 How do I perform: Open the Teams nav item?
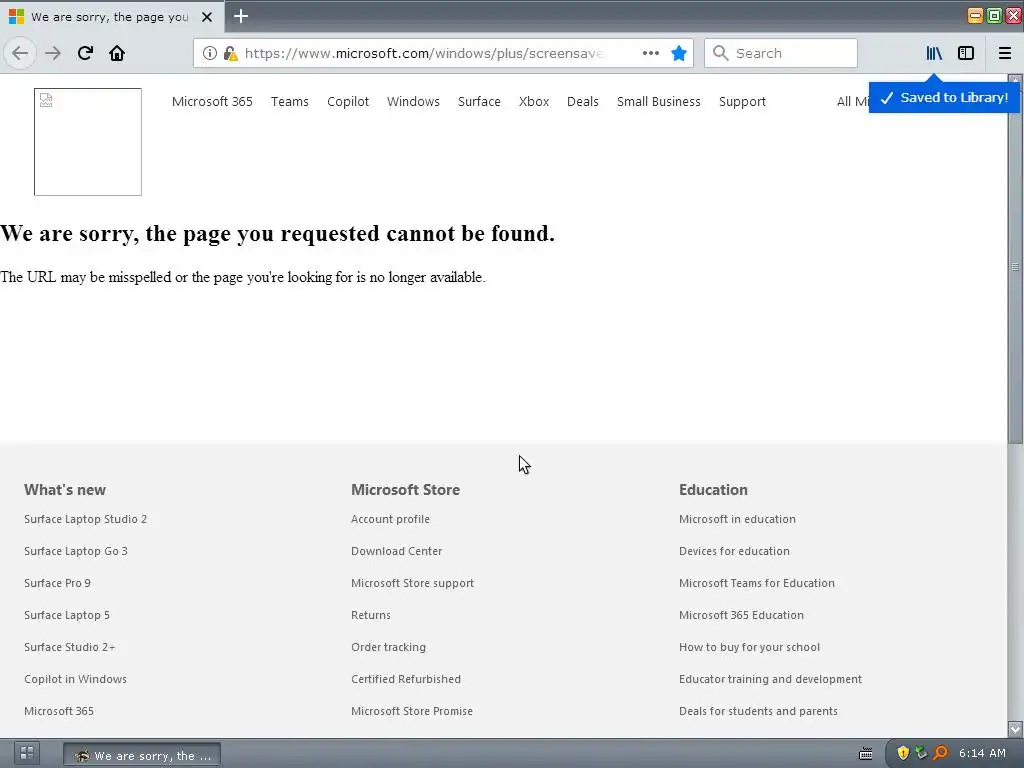290,101
